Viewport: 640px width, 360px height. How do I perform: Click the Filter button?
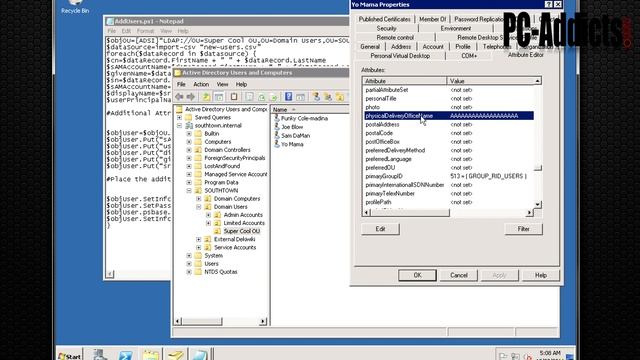pos(523,229)
